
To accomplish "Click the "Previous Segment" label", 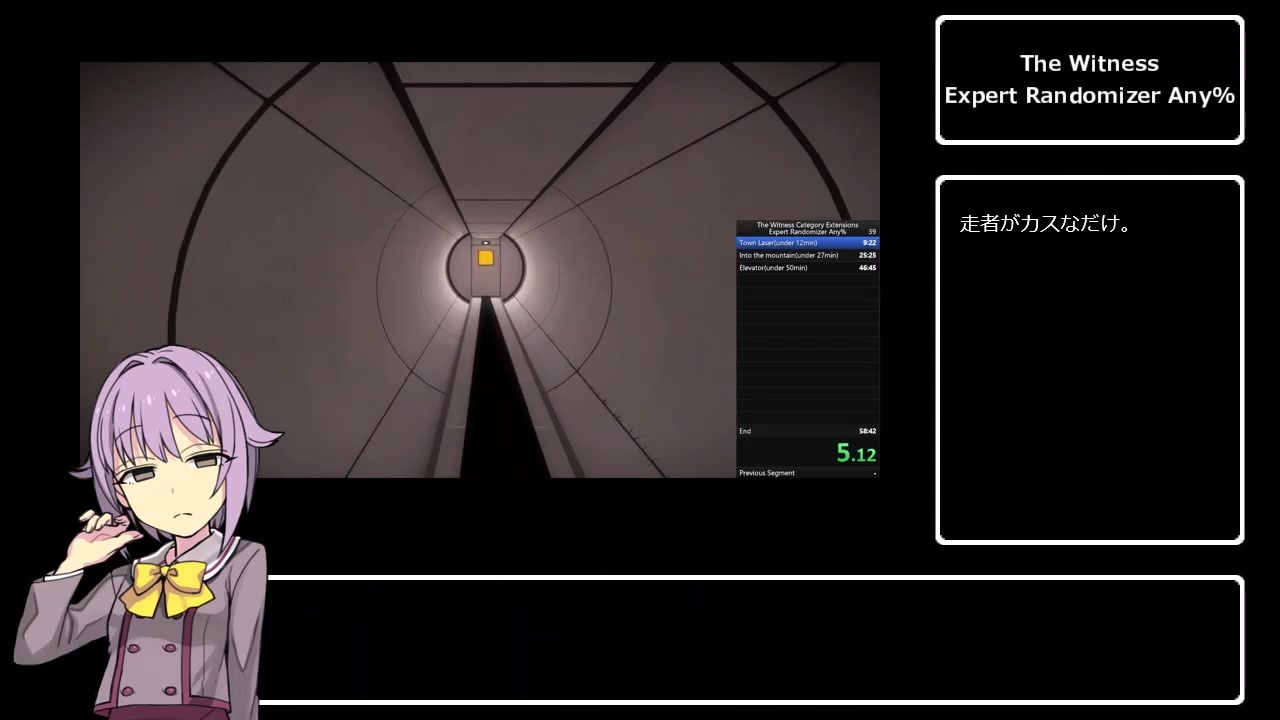I will 767,473.
